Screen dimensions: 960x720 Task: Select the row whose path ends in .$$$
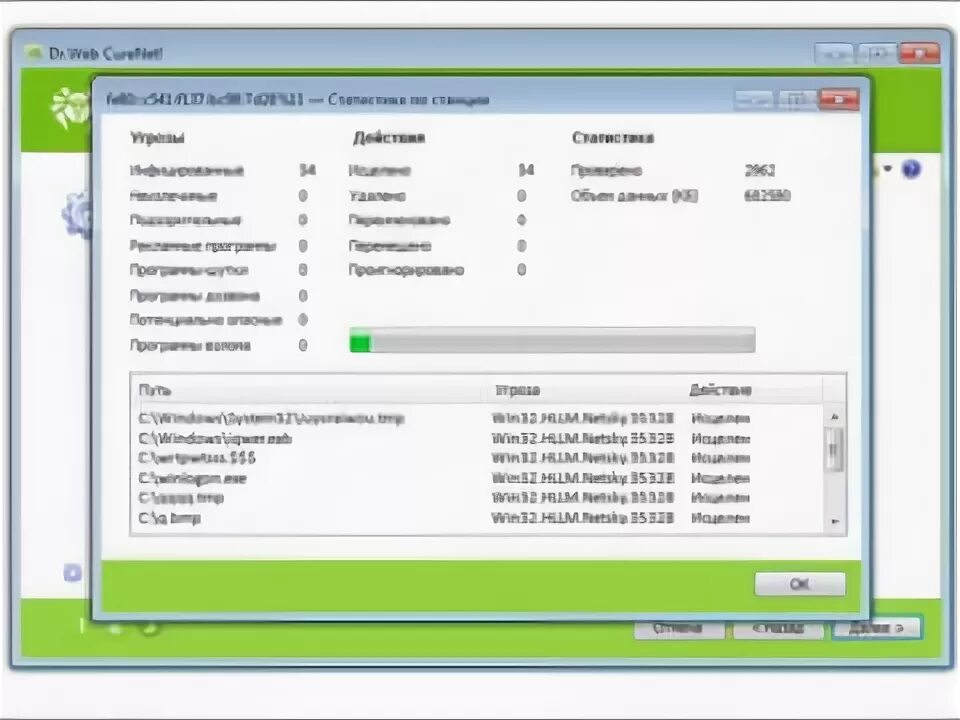coord(477,458)
